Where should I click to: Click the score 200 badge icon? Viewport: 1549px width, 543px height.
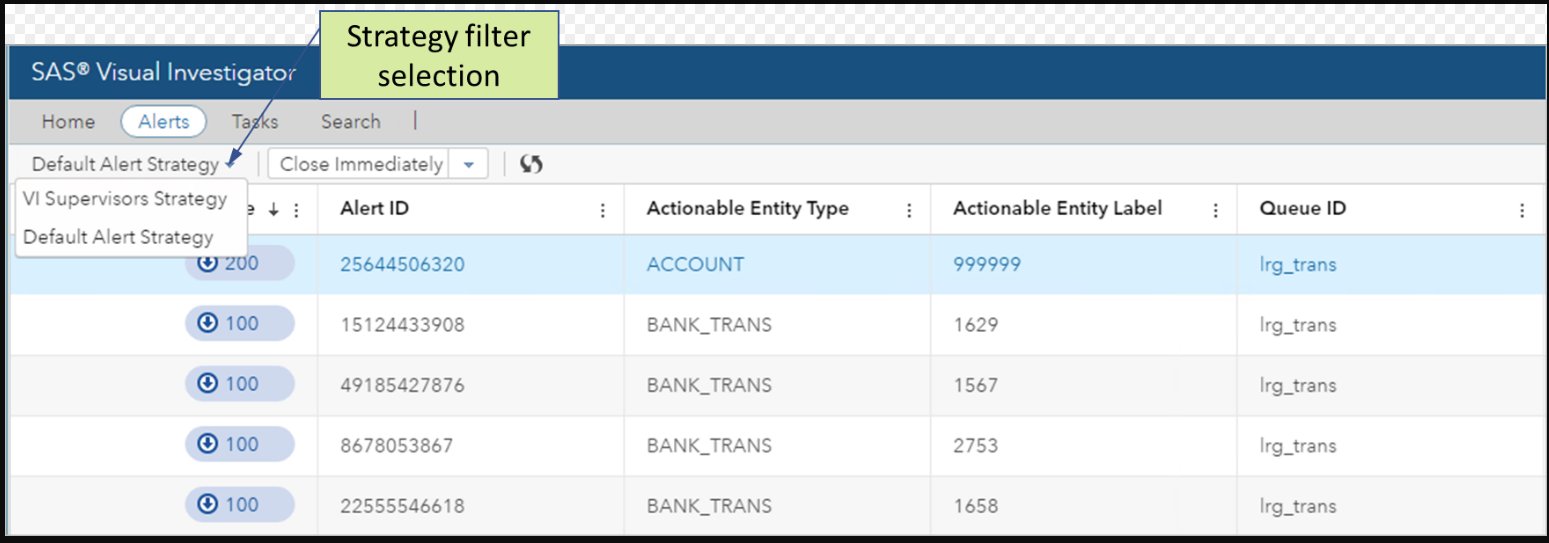click(x=209, y=264)
